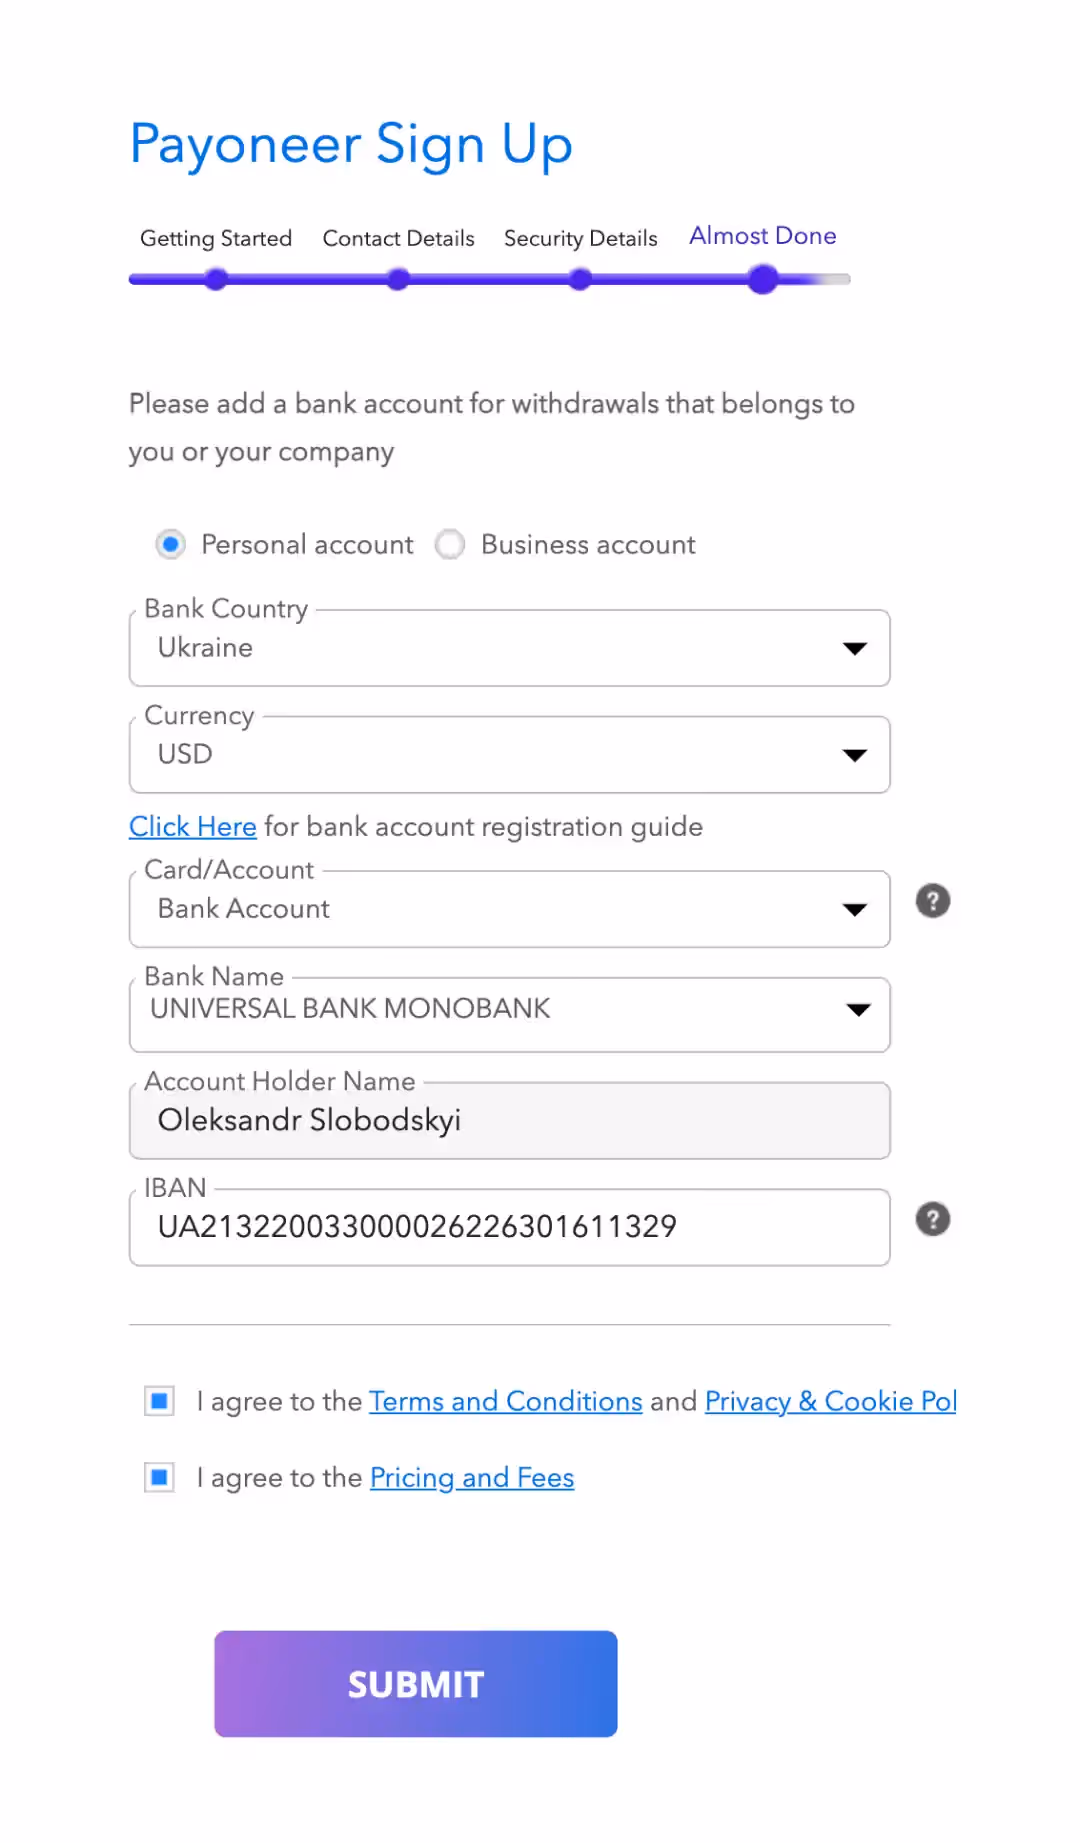Click the signup progress bar
The width and height of the screenshot is (1080, 1843).
click(490, 280)
